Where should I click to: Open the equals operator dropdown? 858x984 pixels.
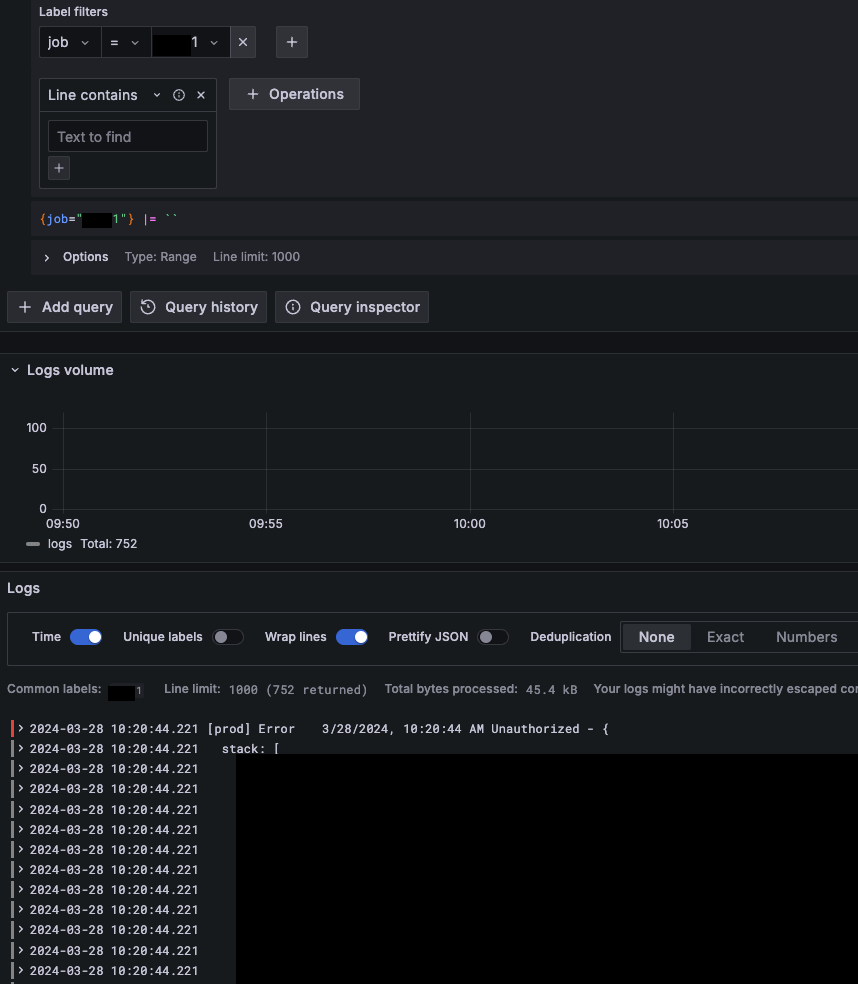(x=126, y=42)
